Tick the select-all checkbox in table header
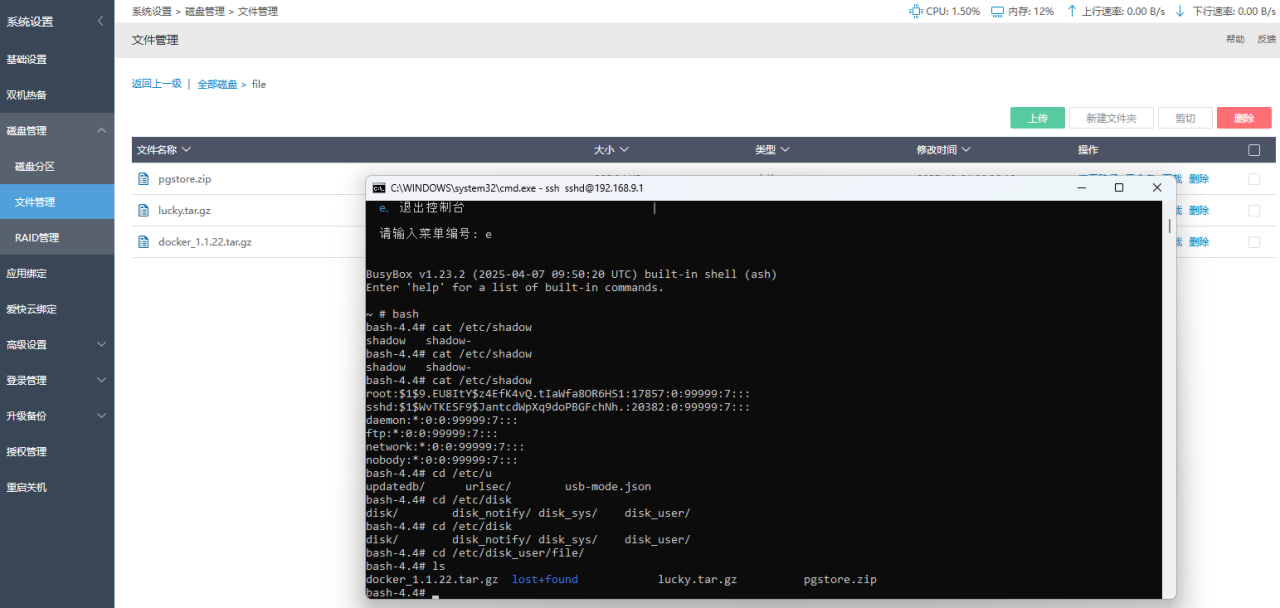Image resolution: width=1280 pixels, height=608 pixels. 1254,150
